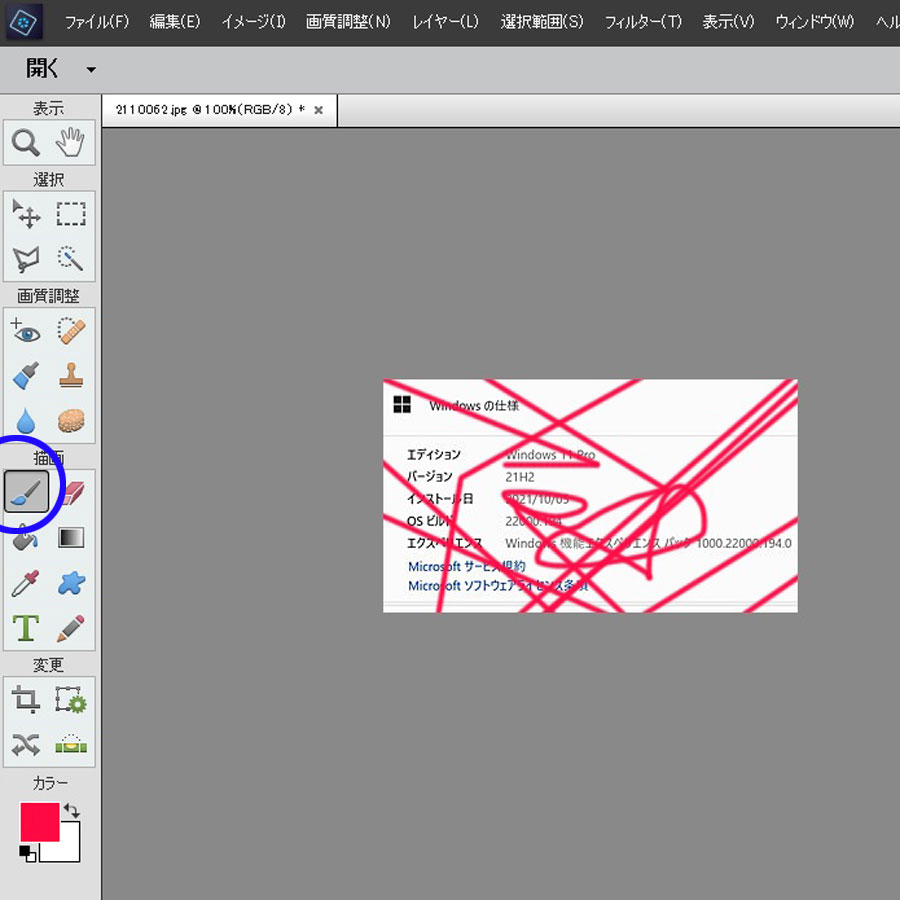Click the canvas image with red scribbles
Screen dimensions: 900x900
590,495
